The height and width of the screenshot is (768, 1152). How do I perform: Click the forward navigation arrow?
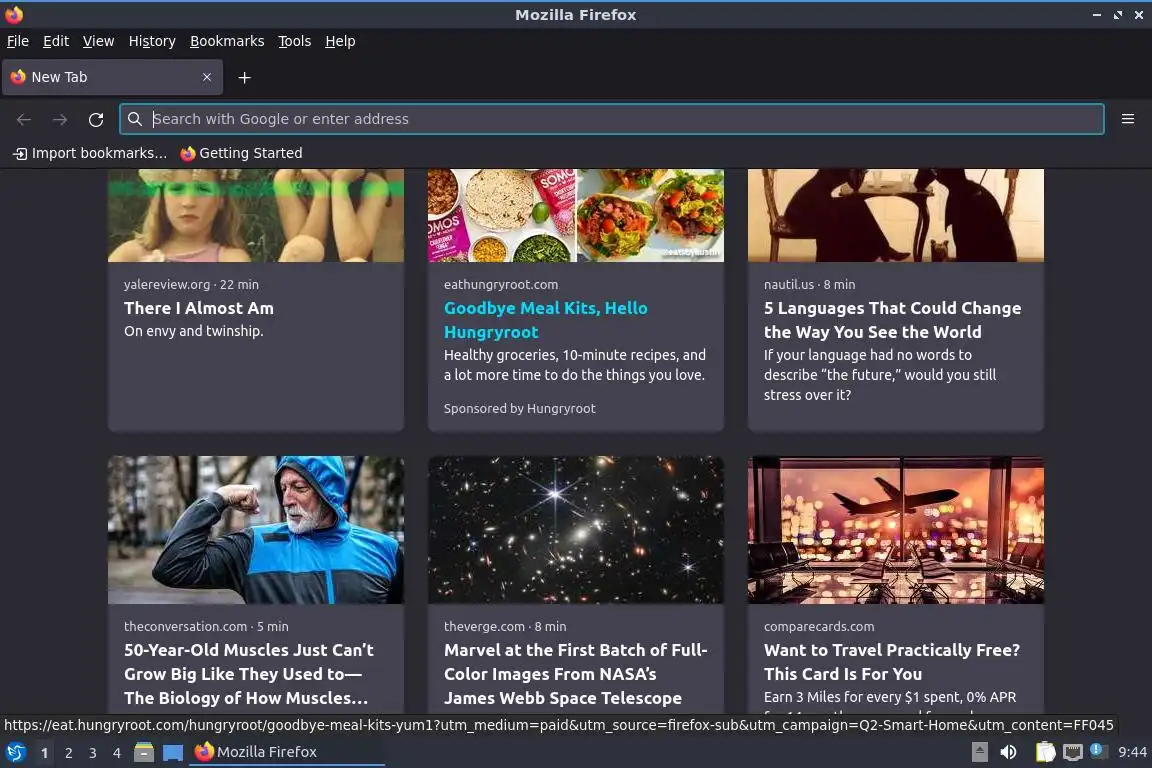click(60, 119)
